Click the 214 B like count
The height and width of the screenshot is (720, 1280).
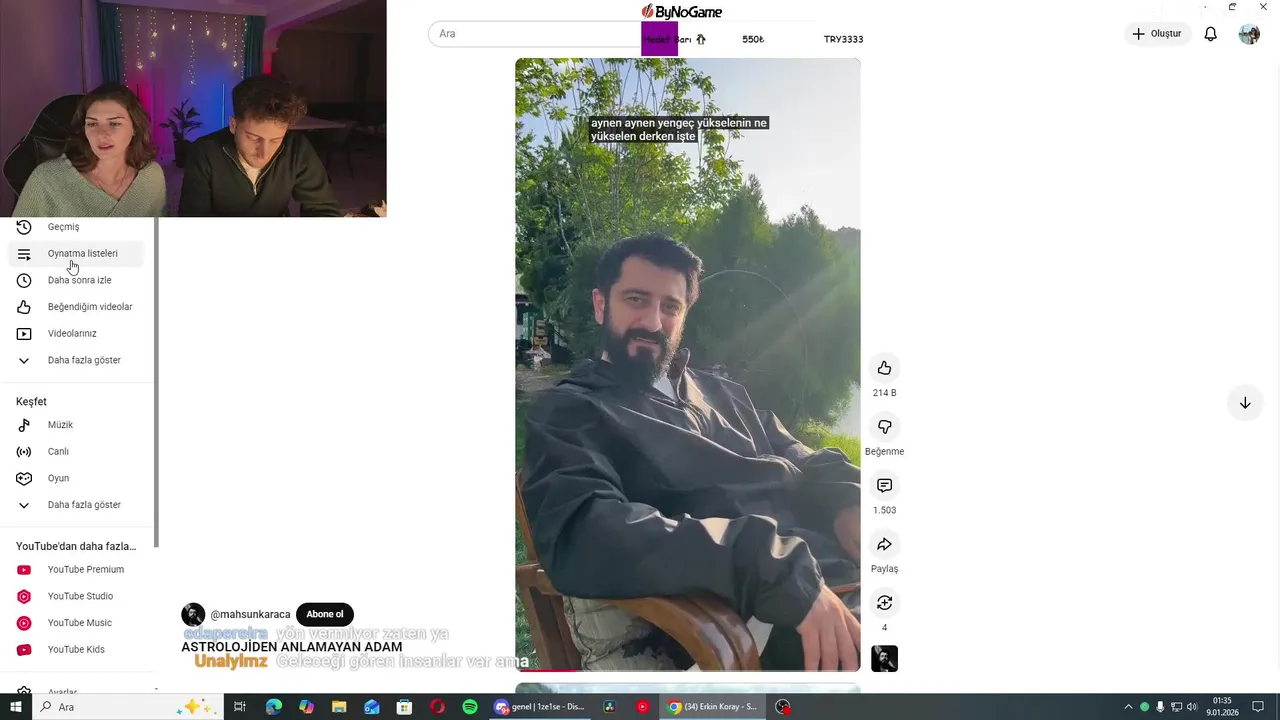[884, 393]
